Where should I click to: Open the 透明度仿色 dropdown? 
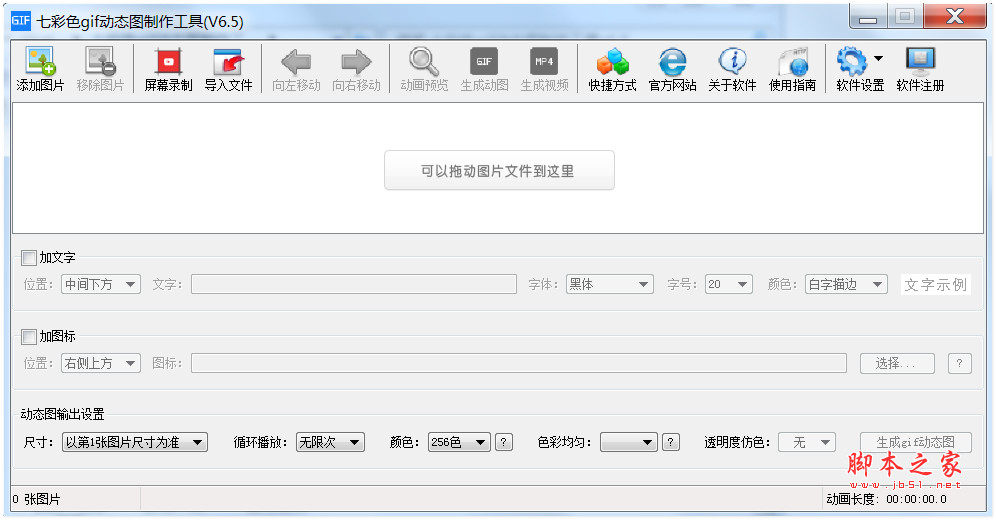point(807,442)
